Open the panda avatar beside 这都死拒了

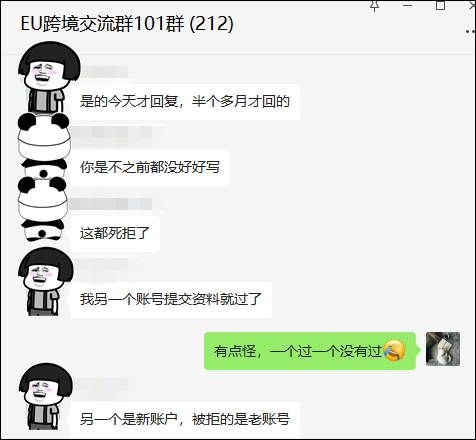coord(43,209)
